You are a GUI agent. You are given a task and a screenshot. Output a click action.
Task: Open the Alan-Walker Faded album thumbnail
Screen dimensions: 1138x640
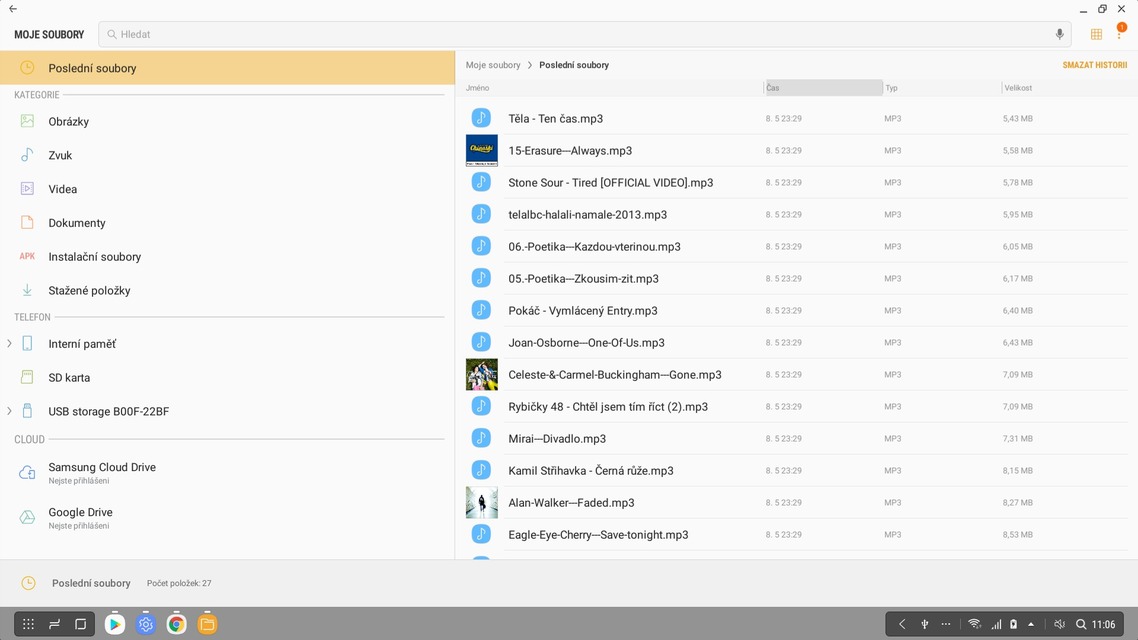pos(482,502)
